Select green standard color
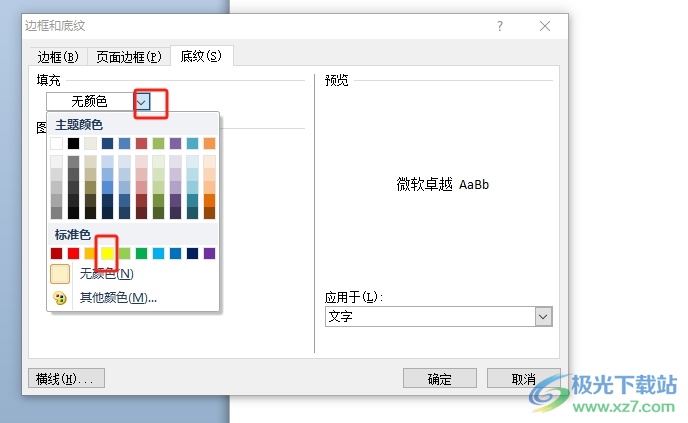 [141, 253]
